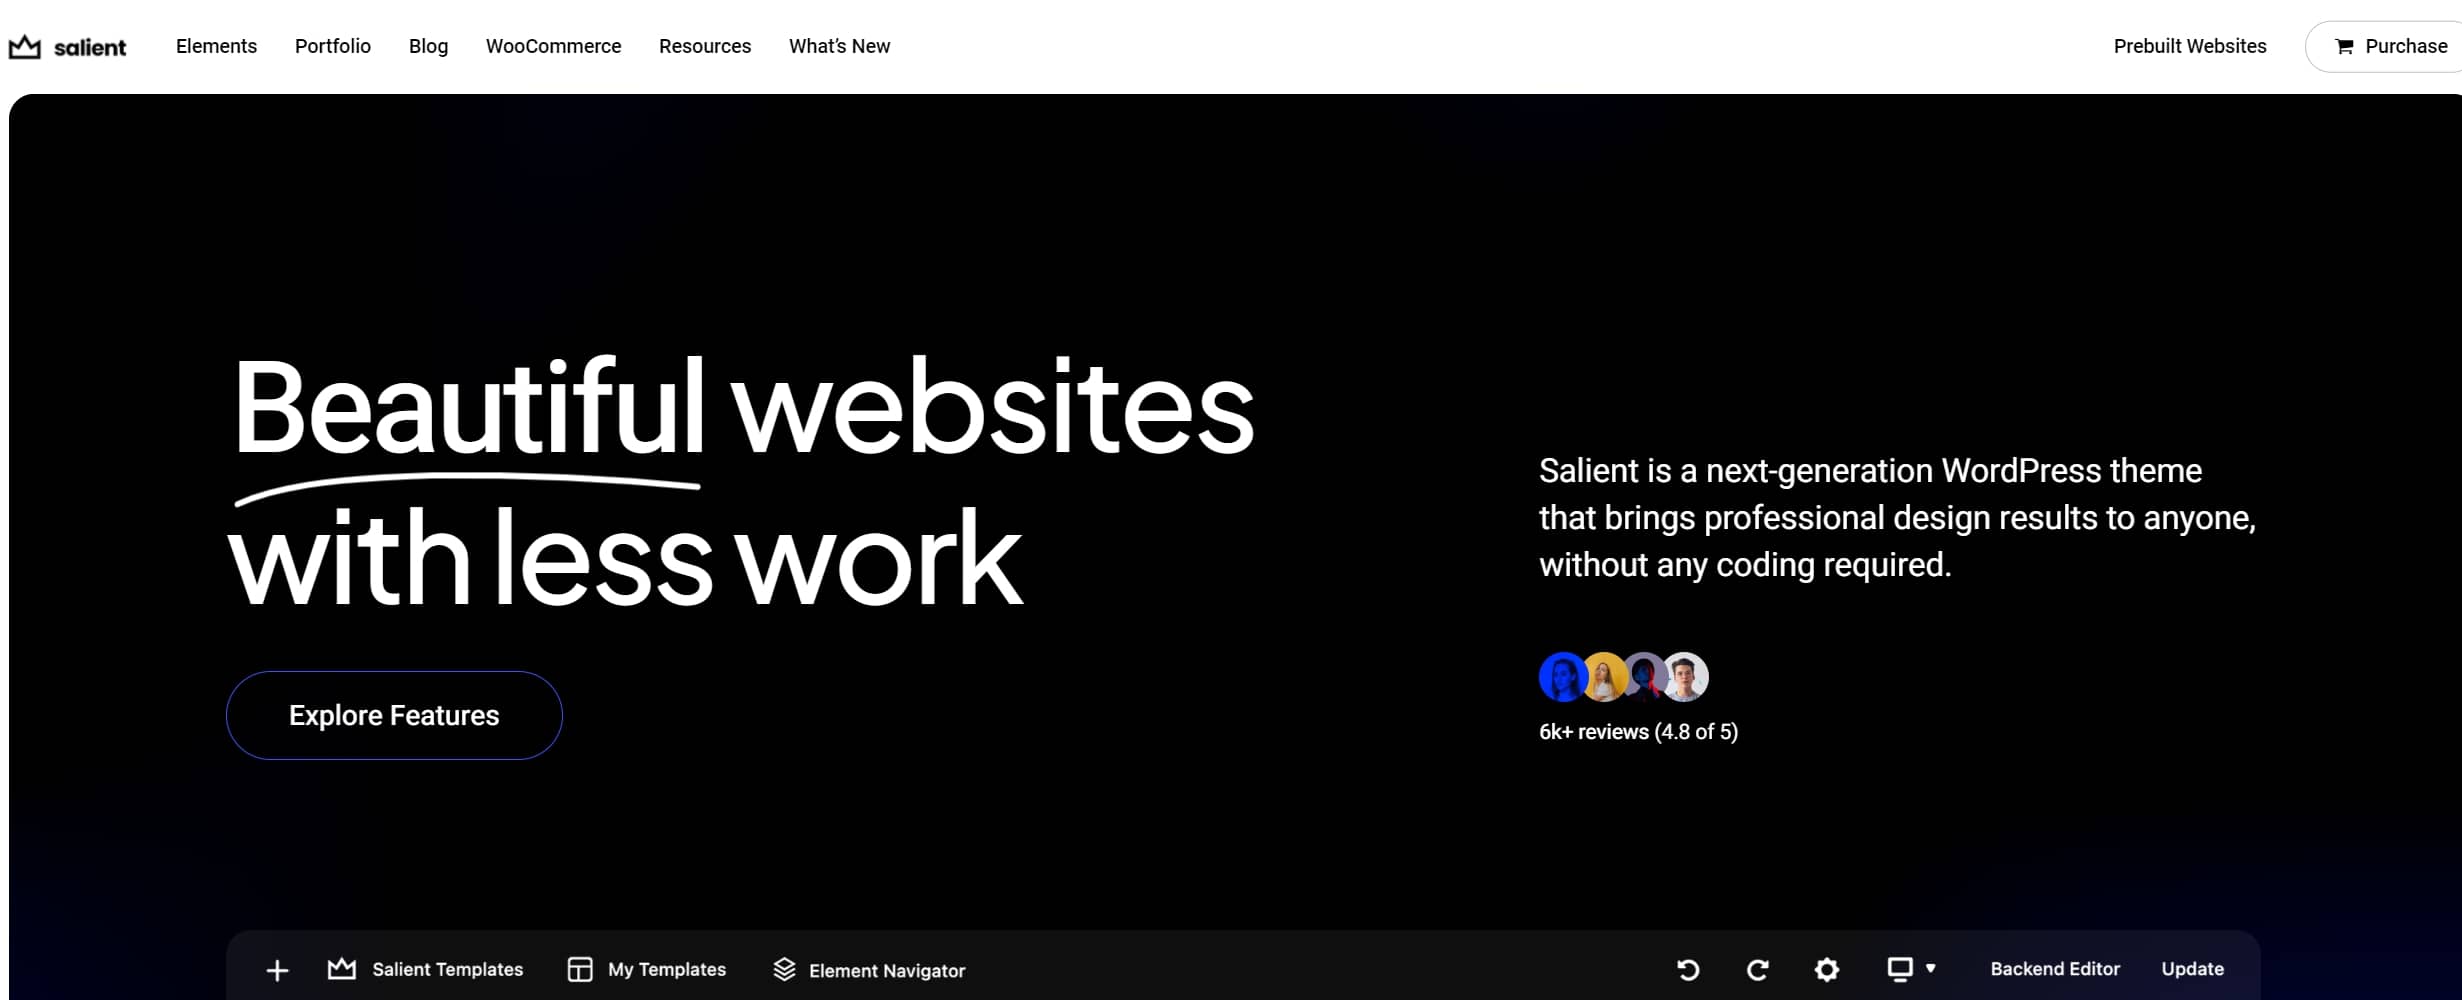Viewport: 2462px width, 1000px height.
Task: Click the blue reviewer avatar thumbnail
Action: (x=1560, y=677)
